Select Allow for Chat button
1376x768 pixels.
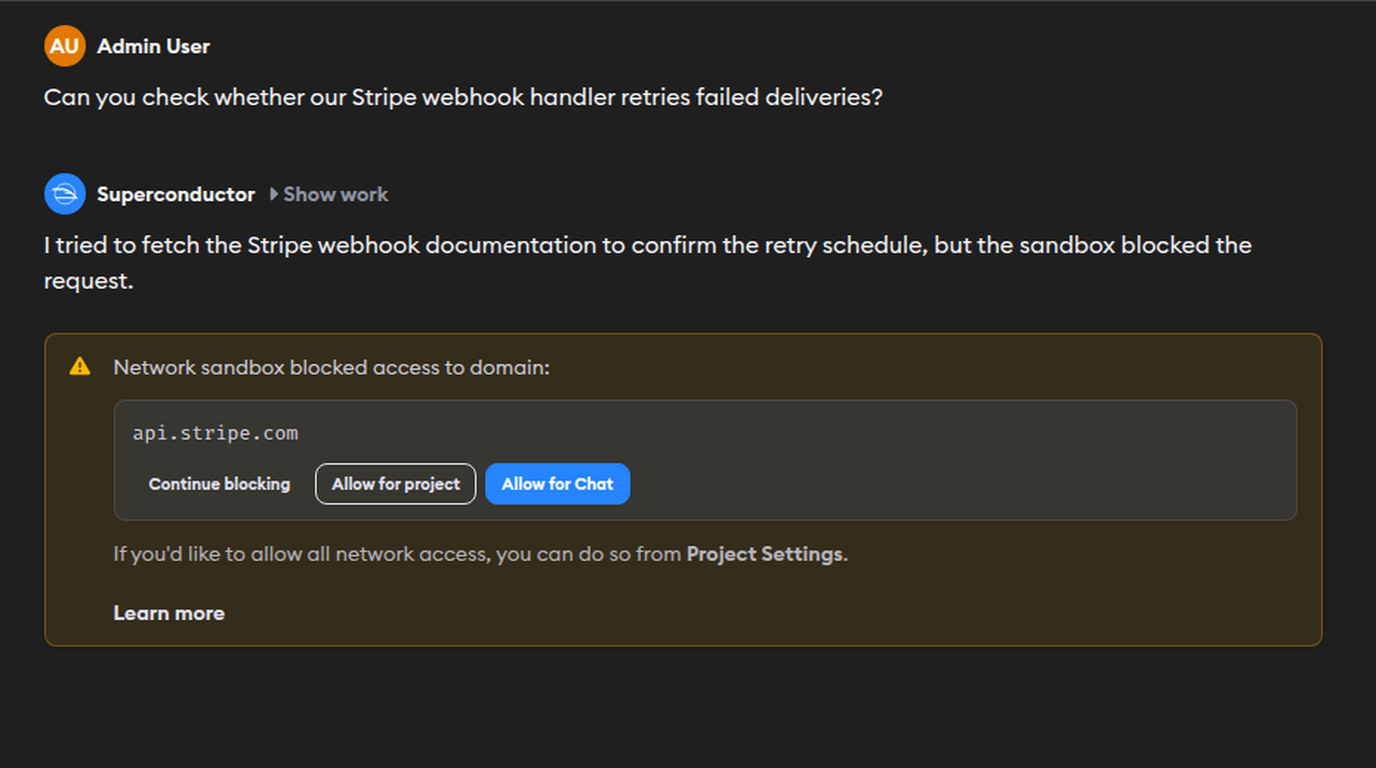click(x=558, y=484)
